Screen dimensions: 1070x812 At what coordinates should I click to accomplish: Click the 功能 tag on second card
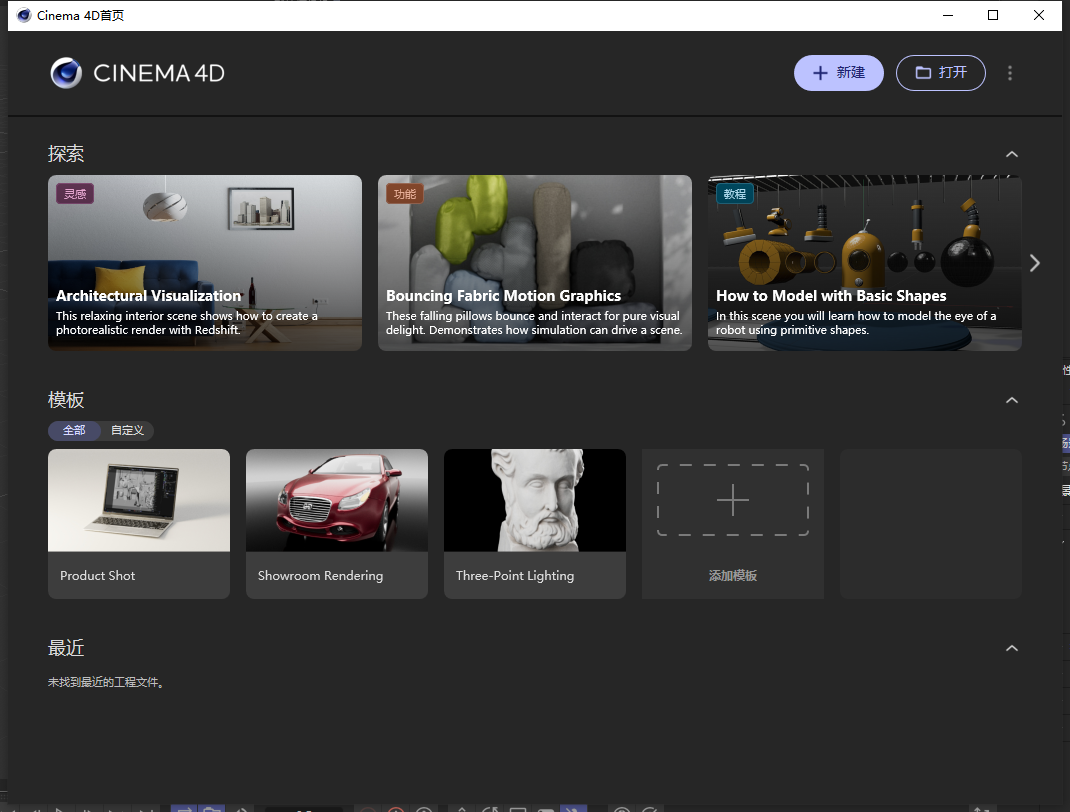(x=405, y=194)
